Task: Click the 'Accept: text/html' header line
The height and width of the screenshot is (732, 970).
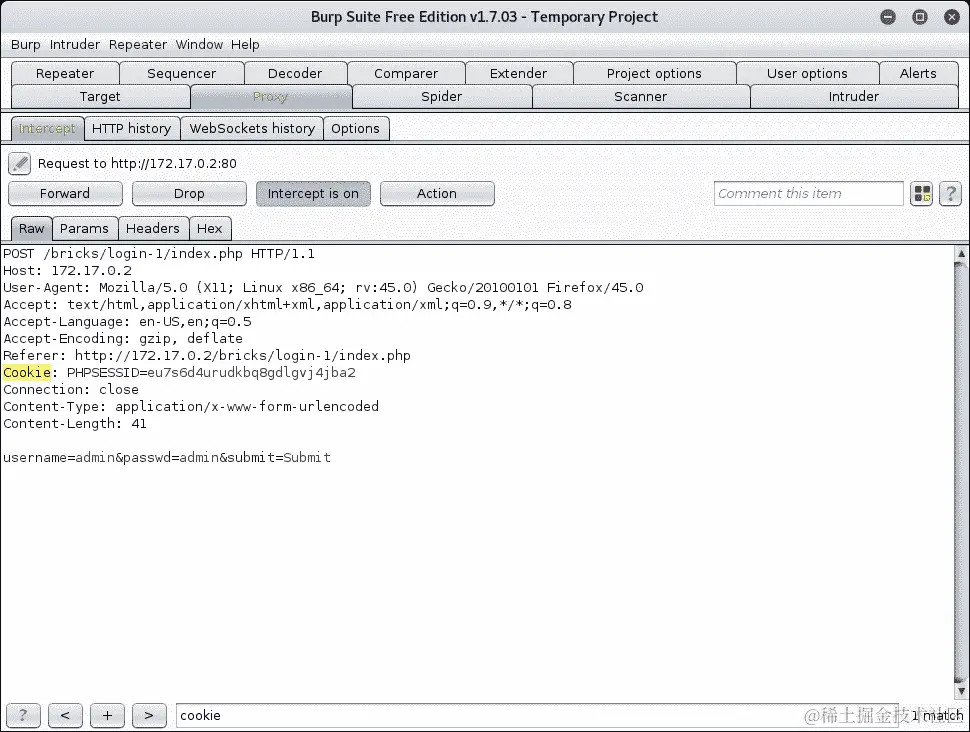Action: tap(288, 305)
